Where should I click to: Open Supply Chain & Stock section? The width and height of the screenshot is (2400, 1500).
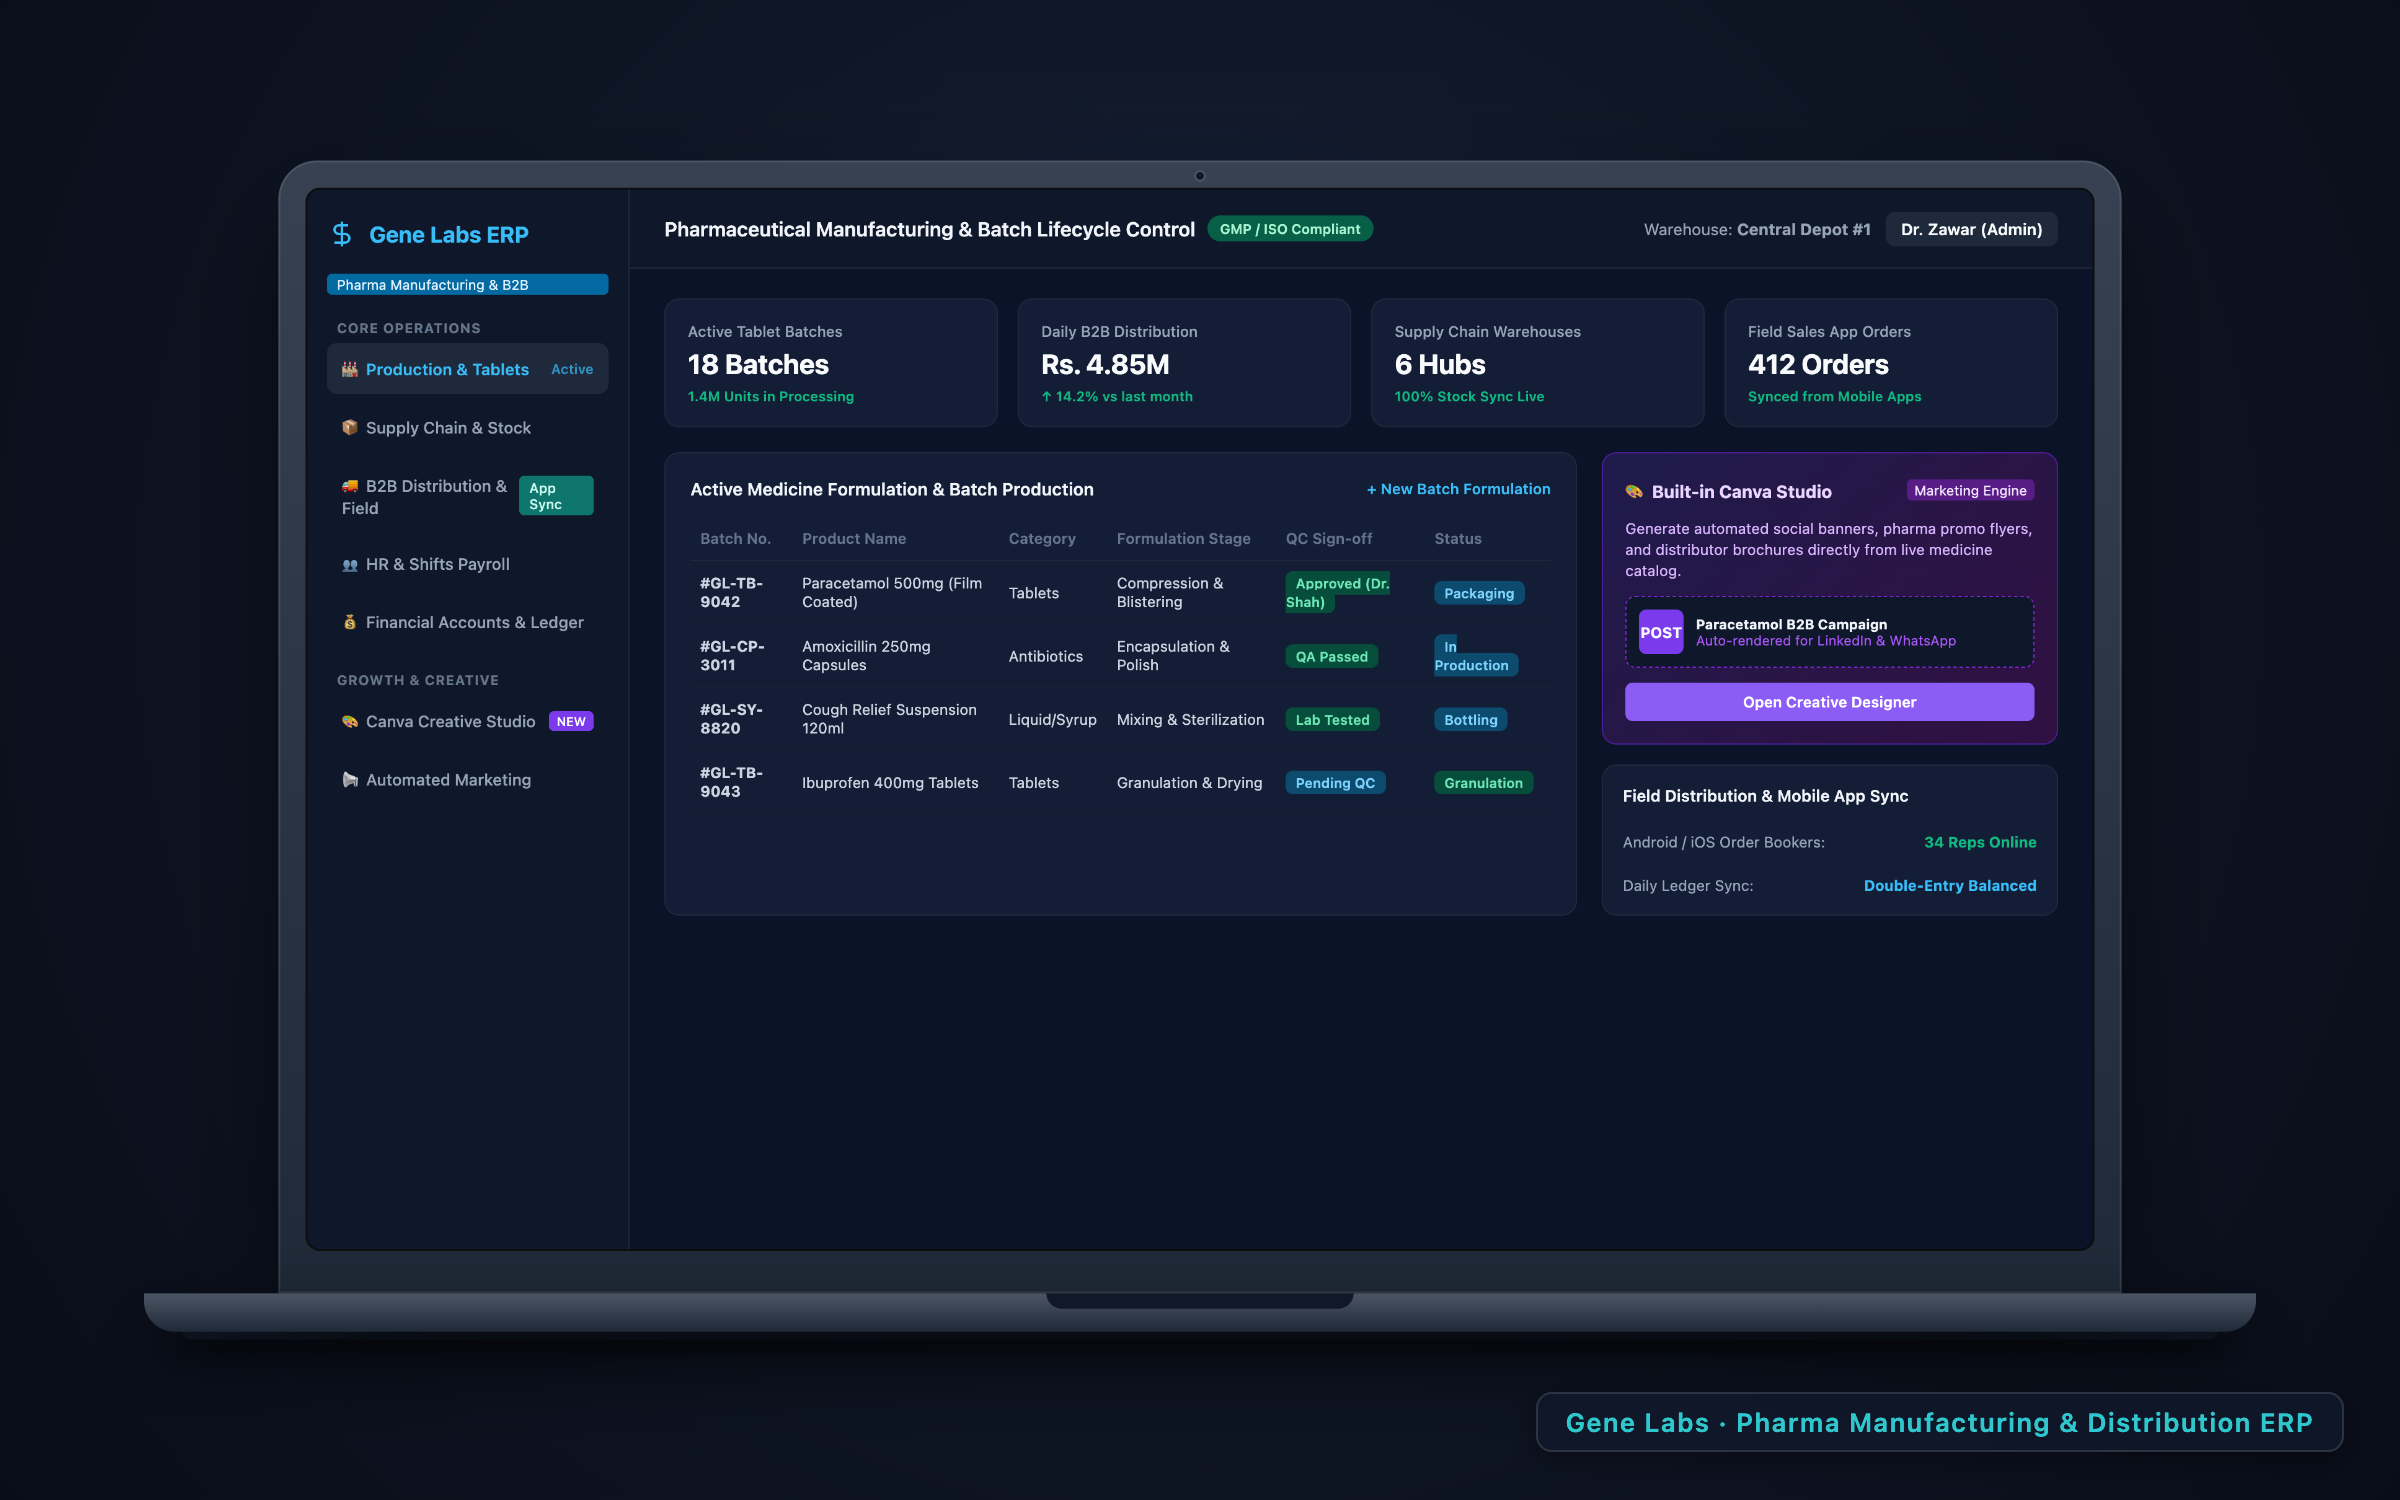click(x=467, y=427)
